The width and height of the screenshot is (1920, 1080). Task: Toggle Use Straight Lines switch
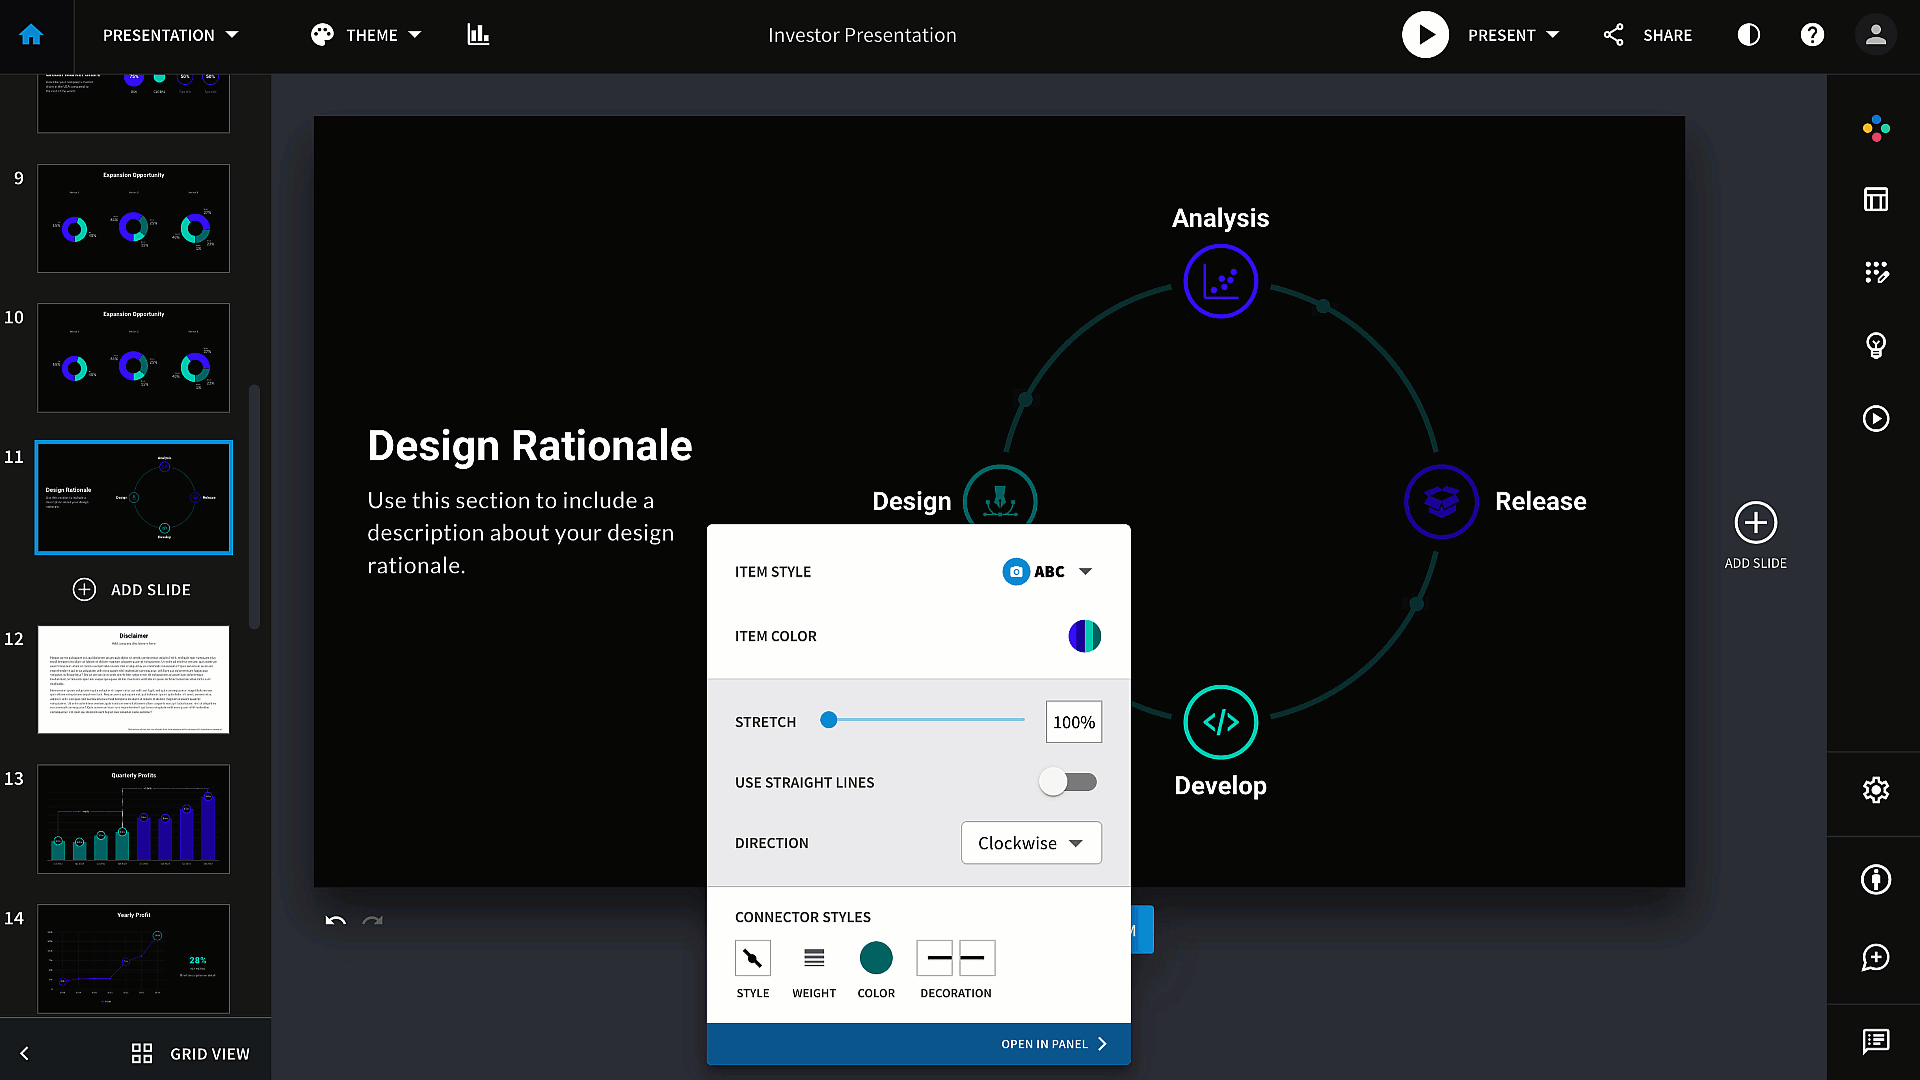click(1068, 782)
